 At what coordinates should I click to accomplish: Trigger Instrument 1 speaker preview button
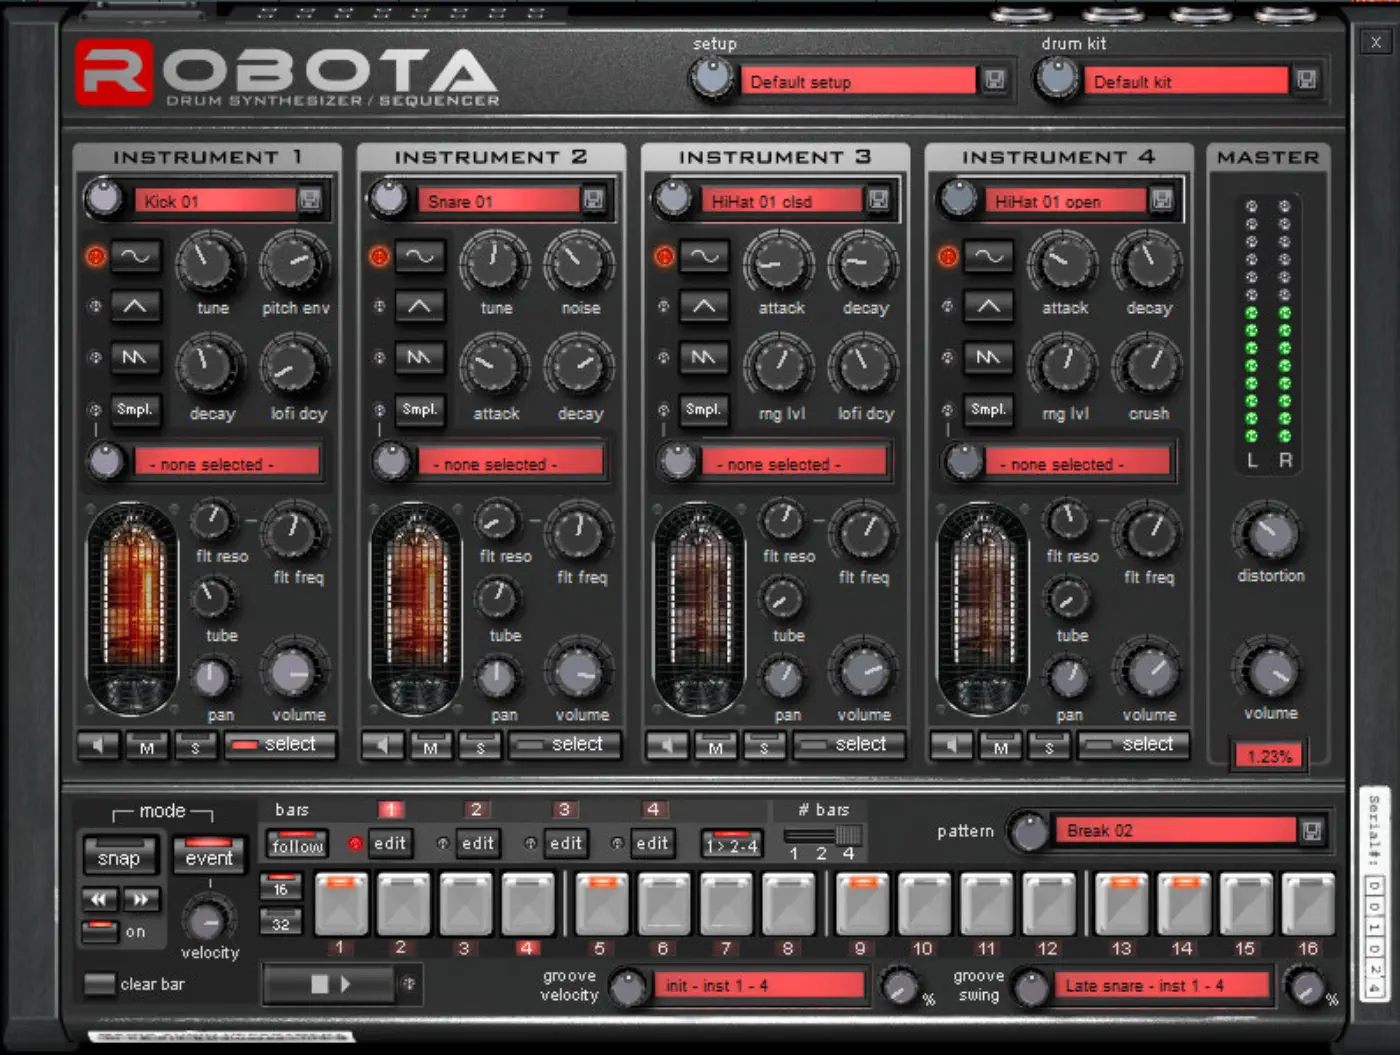(x=98, y=745)
